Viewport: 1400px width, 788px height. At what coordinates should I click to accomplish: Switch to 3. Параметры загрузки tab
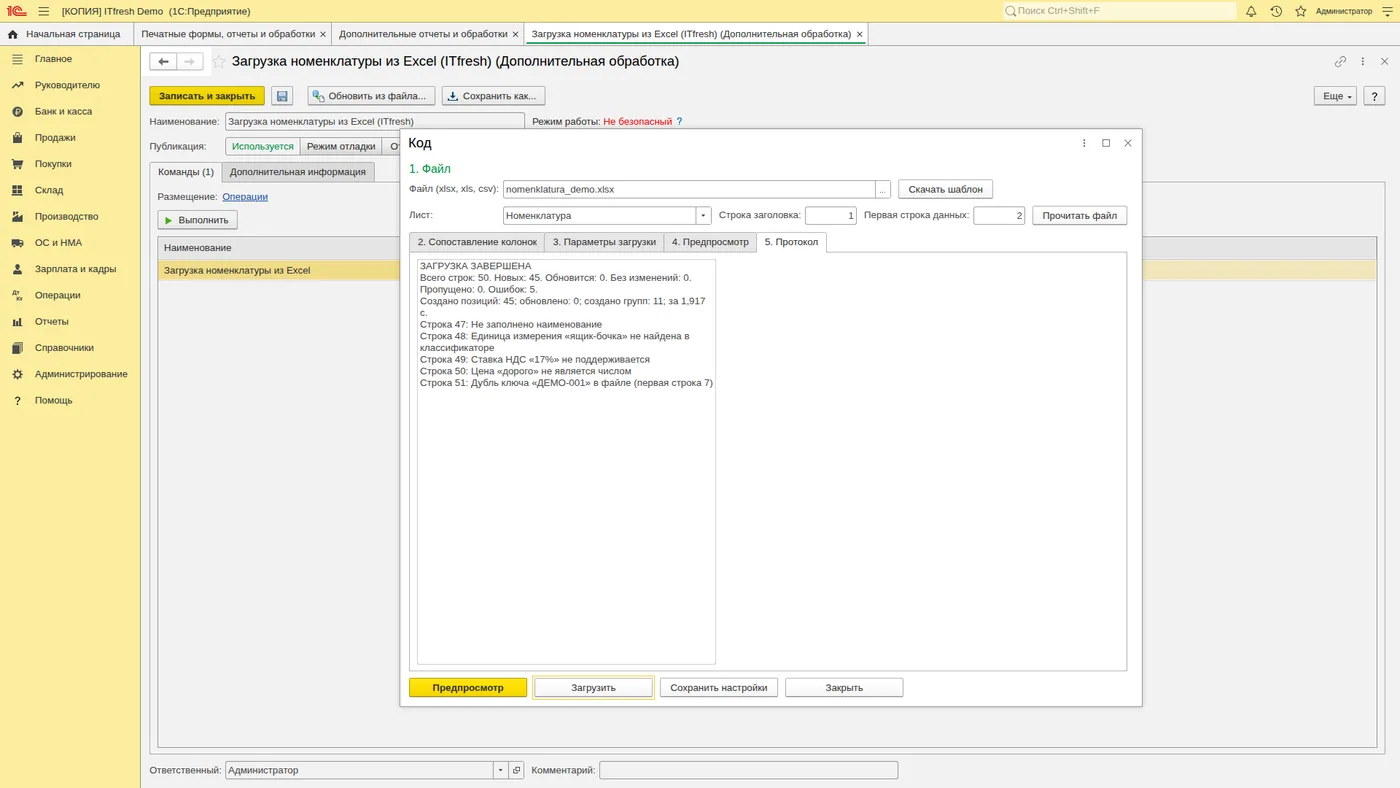604,242
